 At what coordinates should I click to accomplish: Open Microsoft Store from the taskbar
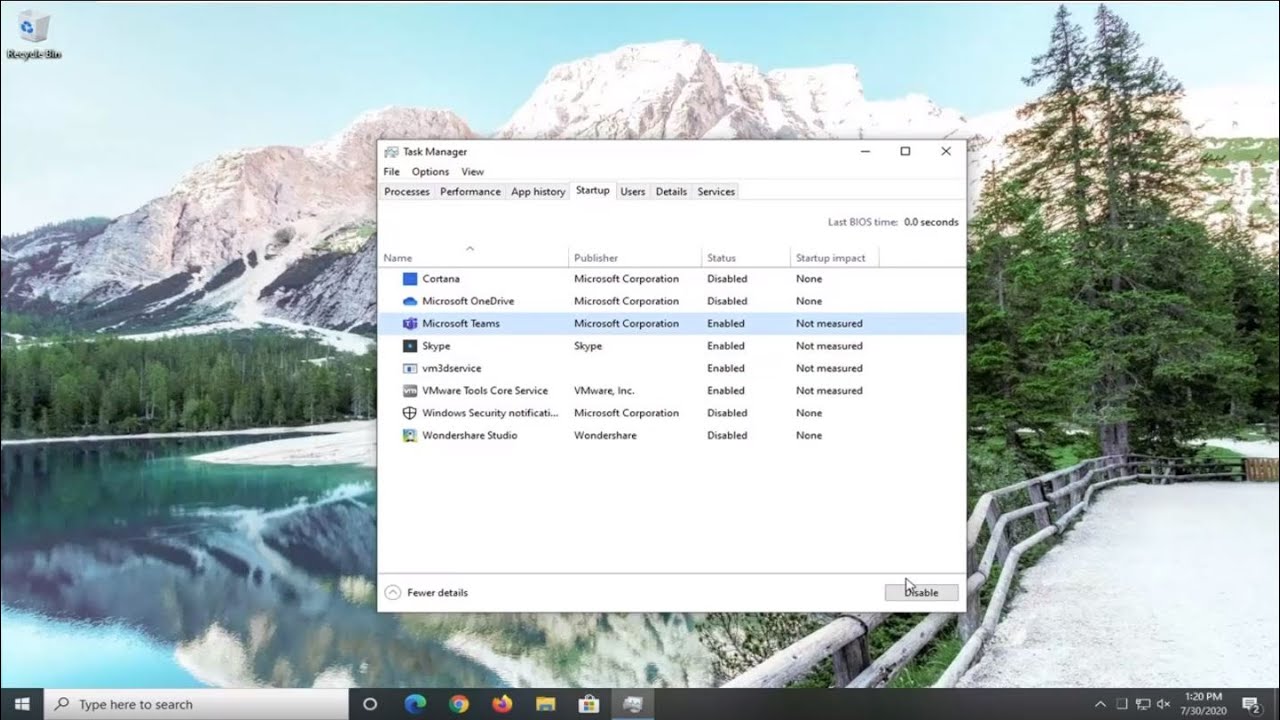[x=589, y=704]
